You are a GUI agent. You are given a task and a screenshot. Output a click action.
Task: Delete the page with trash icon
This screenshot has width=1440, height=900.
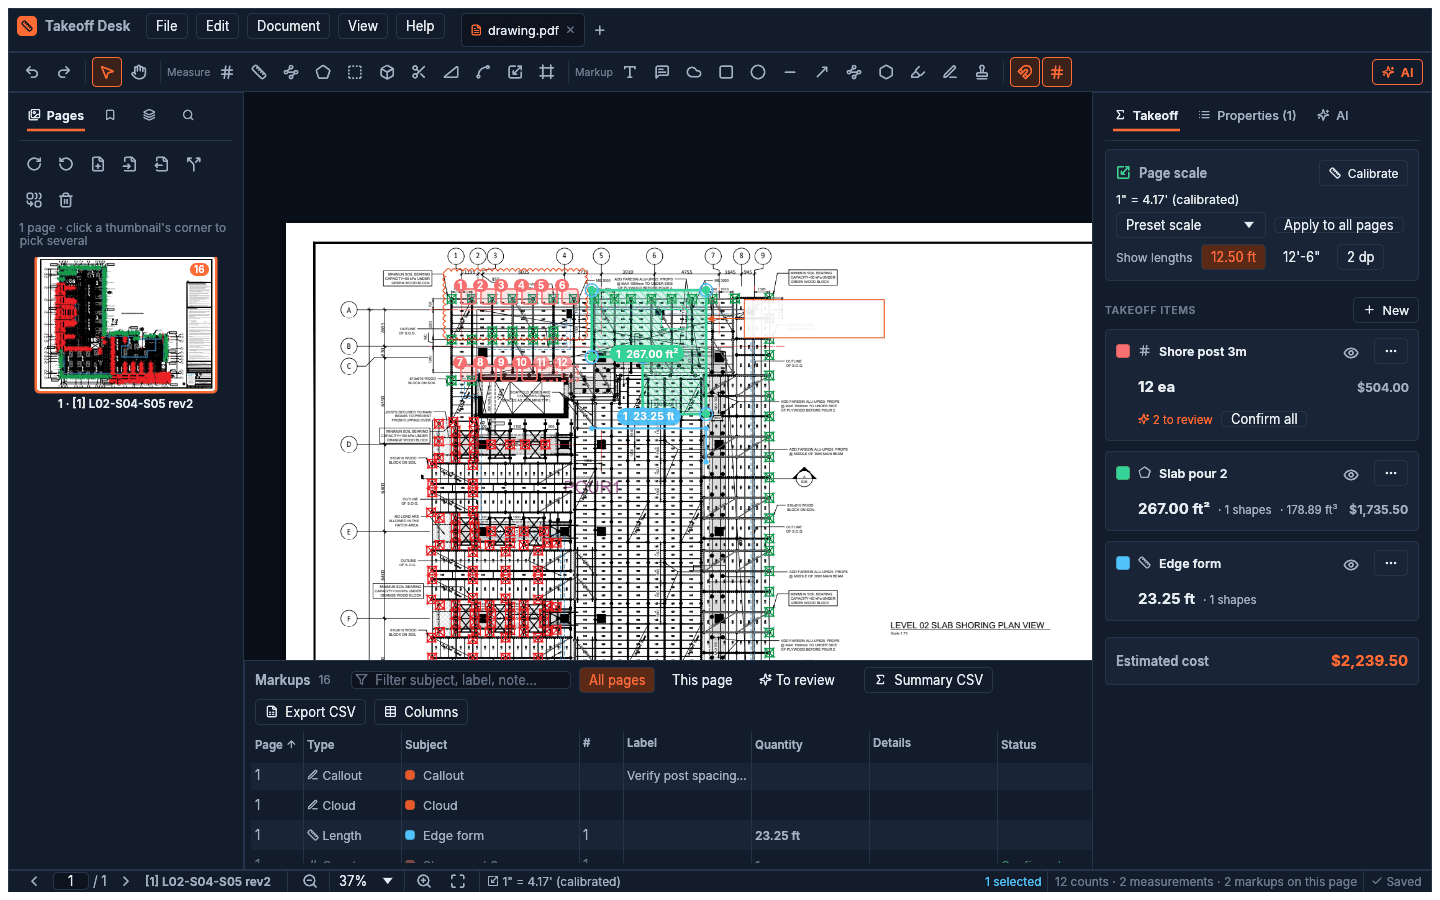coord(66,200)
